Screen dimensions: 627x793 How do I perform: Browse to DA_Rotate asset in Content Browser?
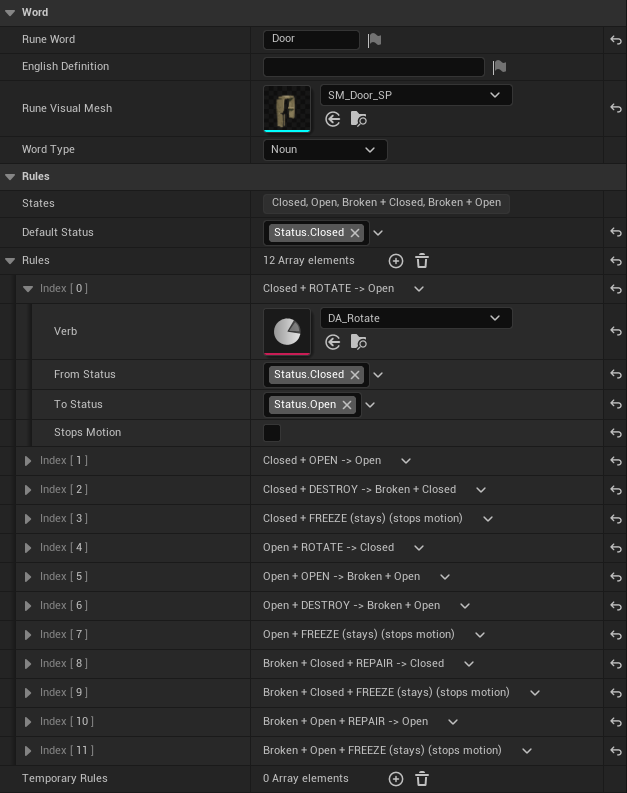point(359,342)
